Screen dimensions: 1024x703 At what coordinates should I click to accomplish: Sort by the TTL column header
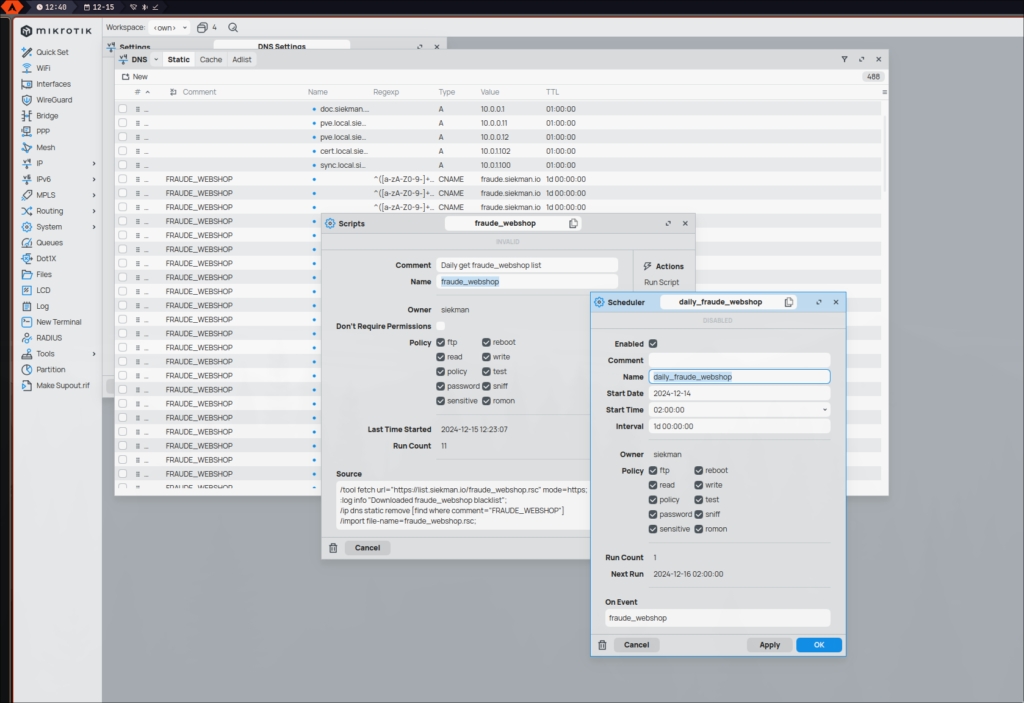[552, 92]
